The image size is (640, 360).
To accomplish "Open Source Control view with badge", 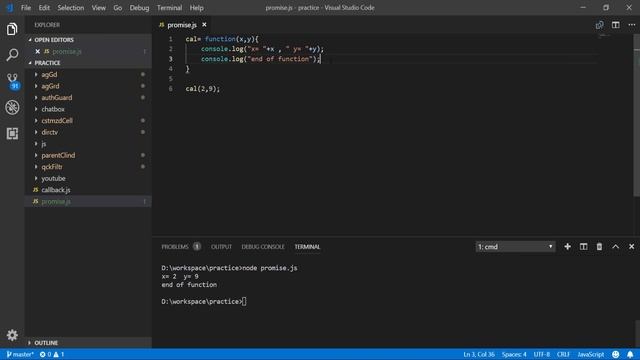I will coord(12,81).
